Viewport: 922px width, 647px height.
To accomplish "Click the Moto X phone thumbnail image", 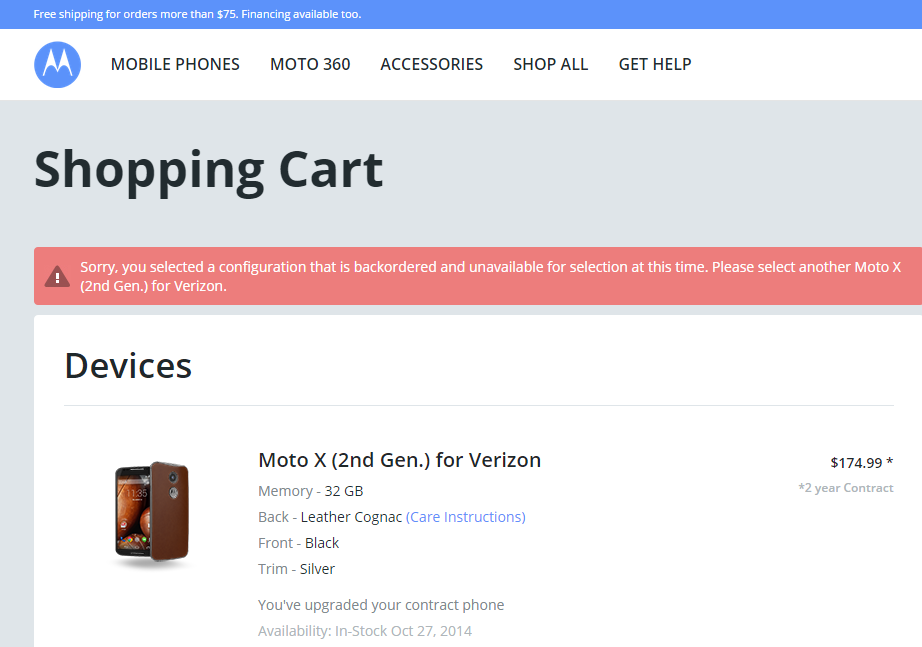I will click(151, 514).
